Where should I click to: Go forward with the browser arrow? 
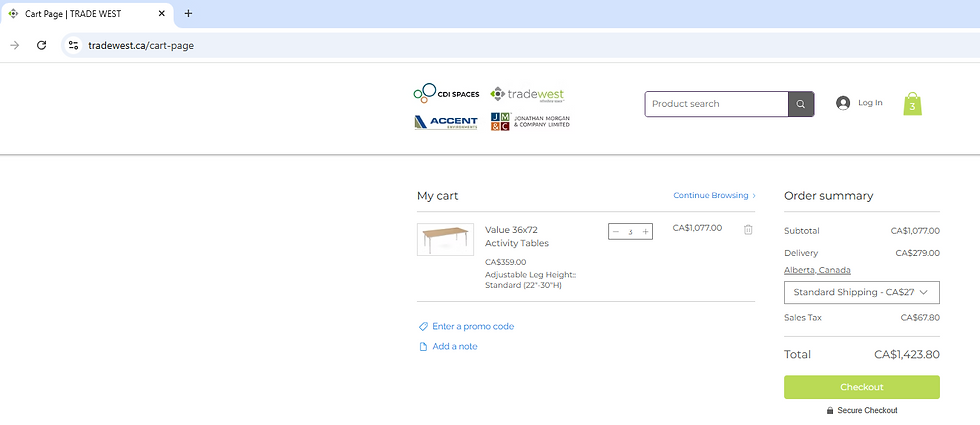(x=15, y=45)
